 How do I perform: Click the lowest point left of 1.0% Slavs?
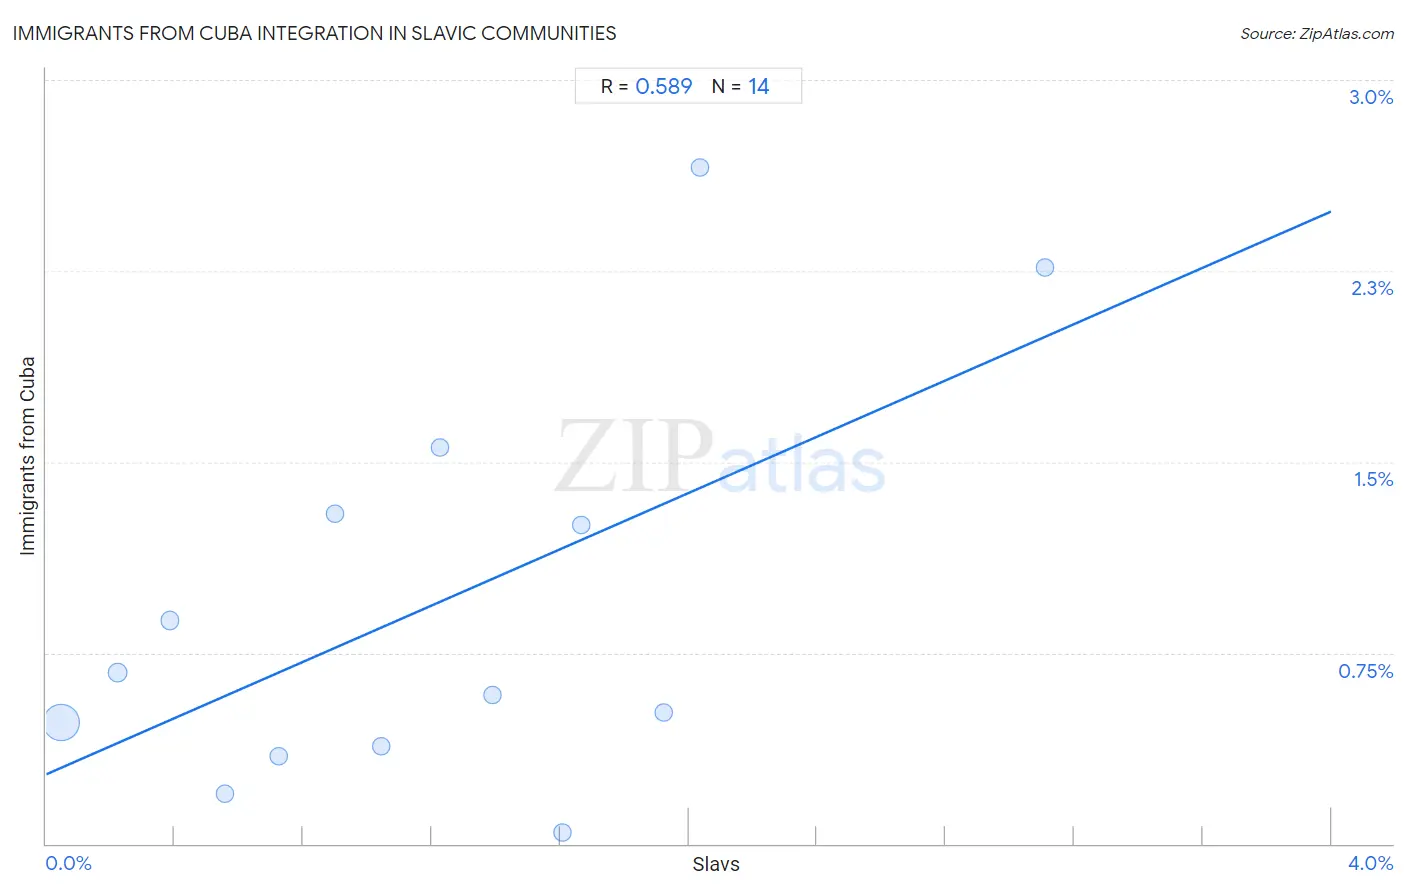[x=225, y=793]
